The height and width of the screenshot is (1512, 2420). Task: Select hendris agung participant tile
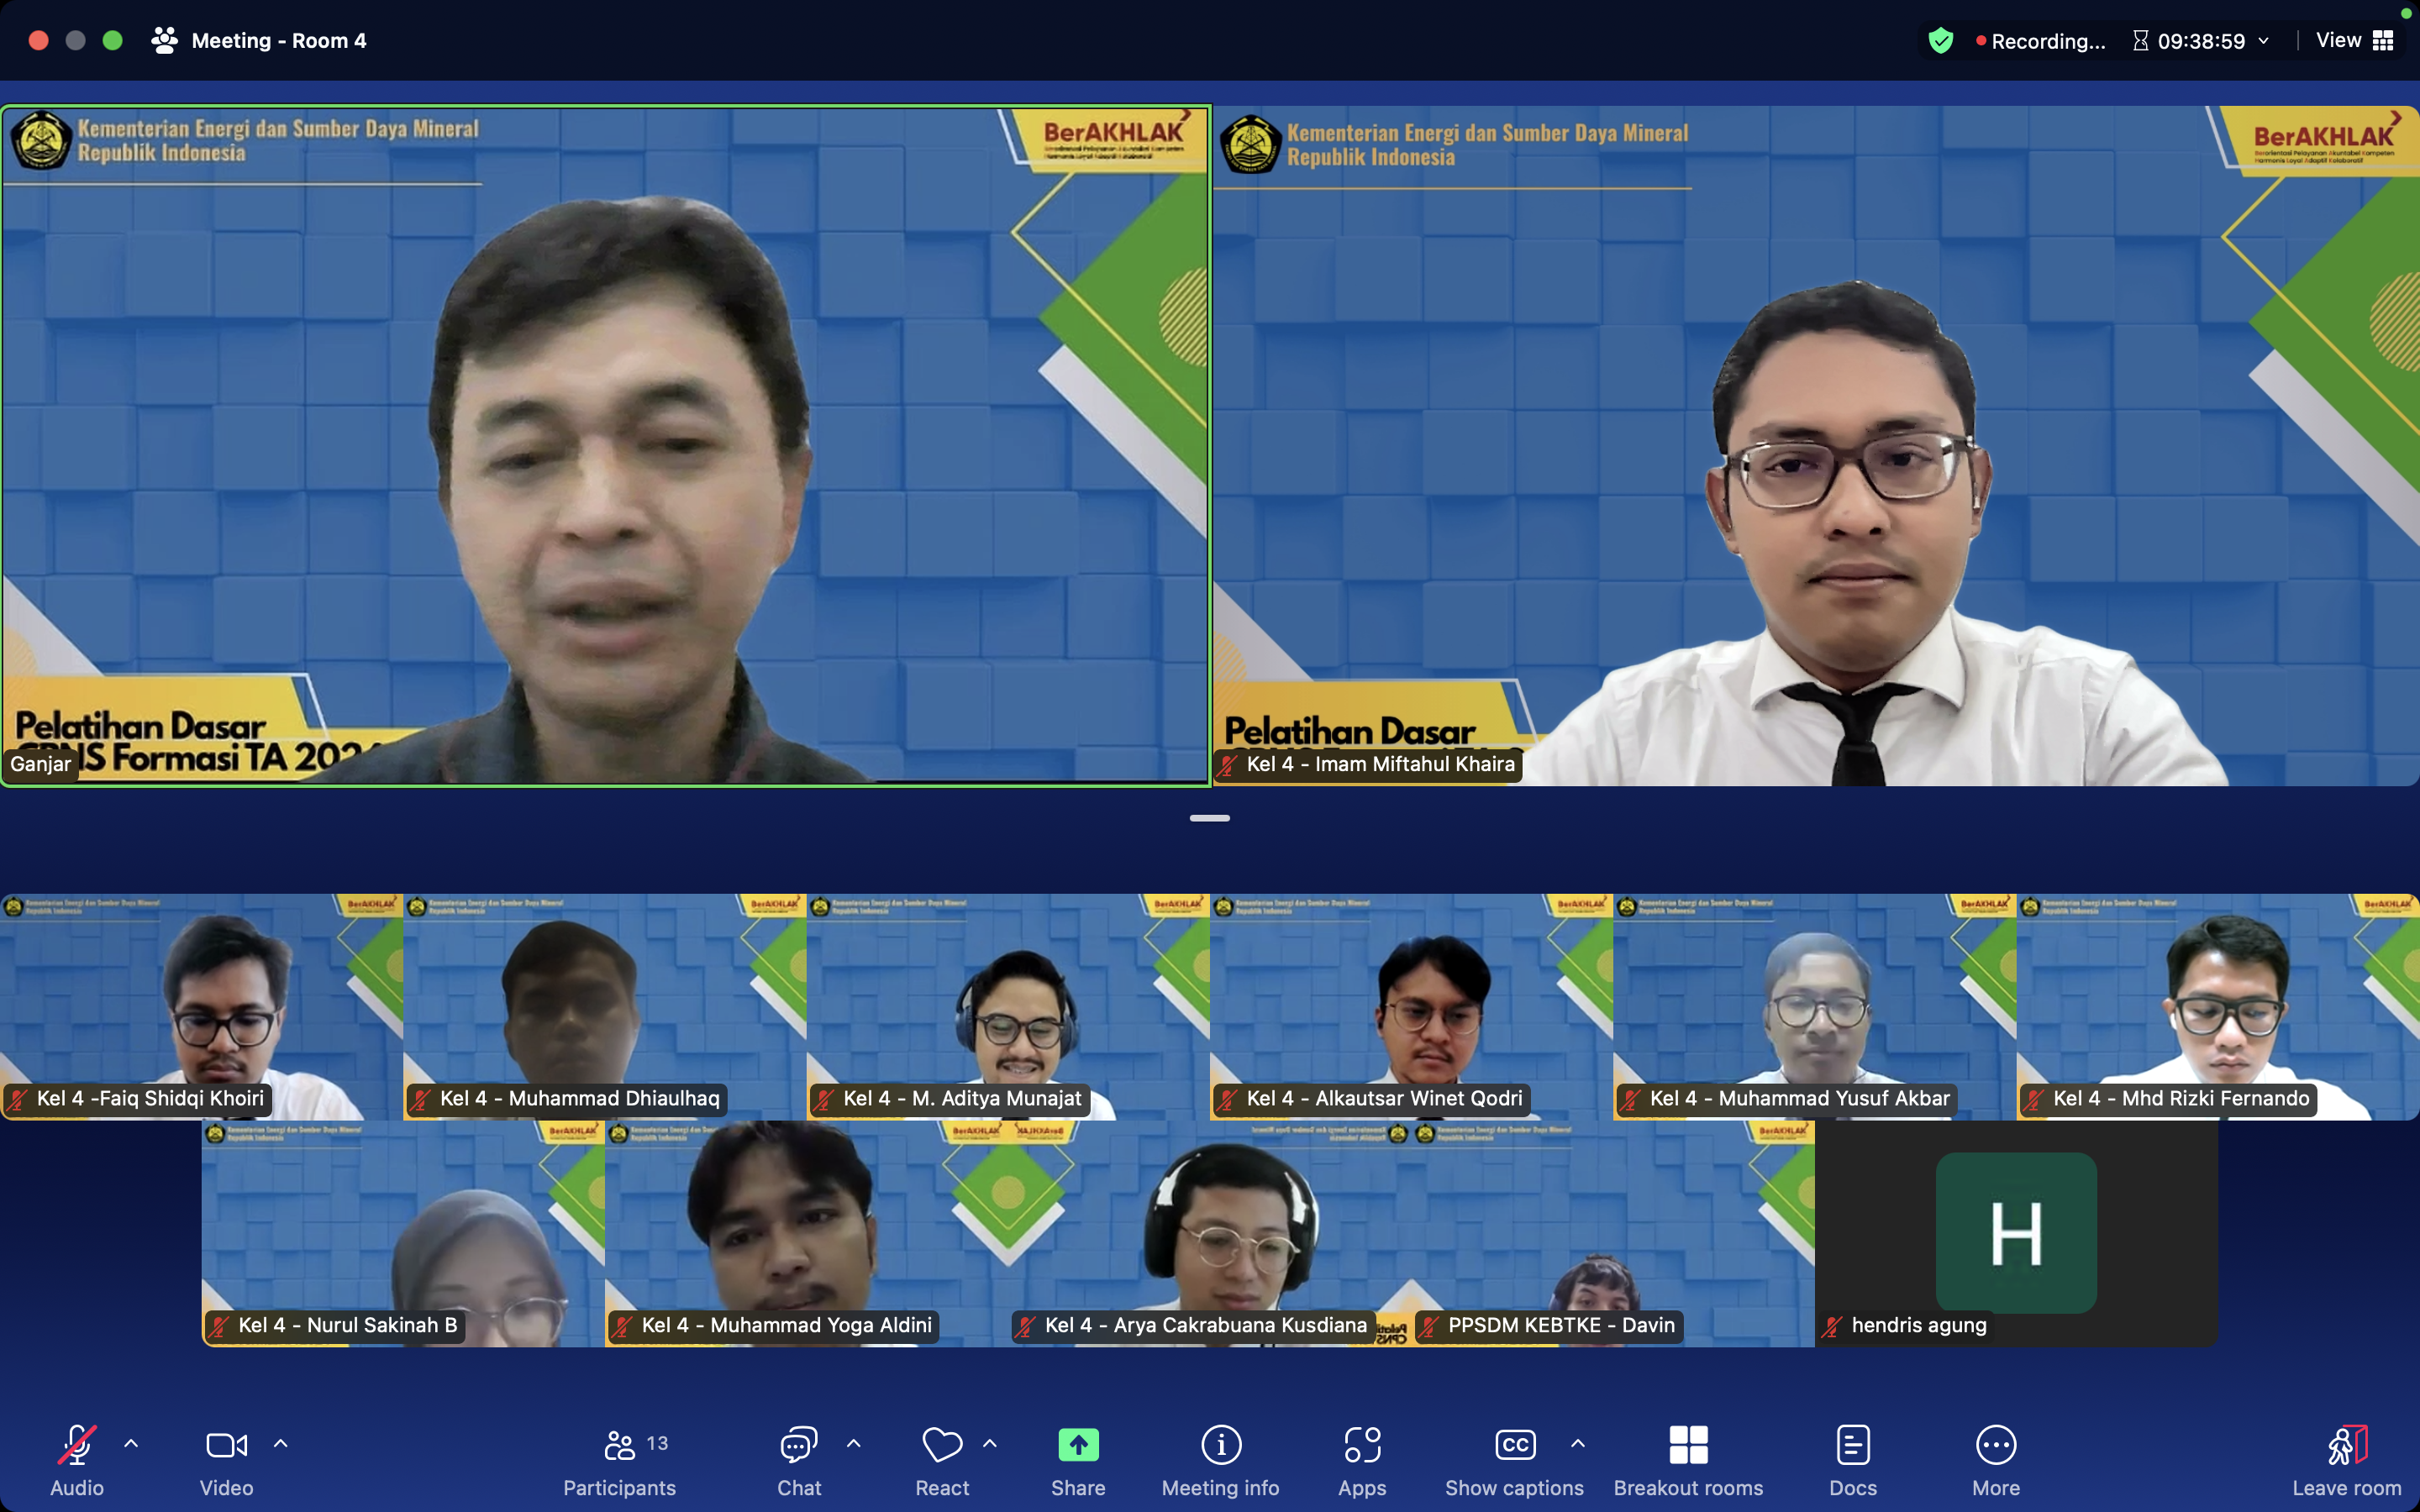(x=2016, y=1233)
